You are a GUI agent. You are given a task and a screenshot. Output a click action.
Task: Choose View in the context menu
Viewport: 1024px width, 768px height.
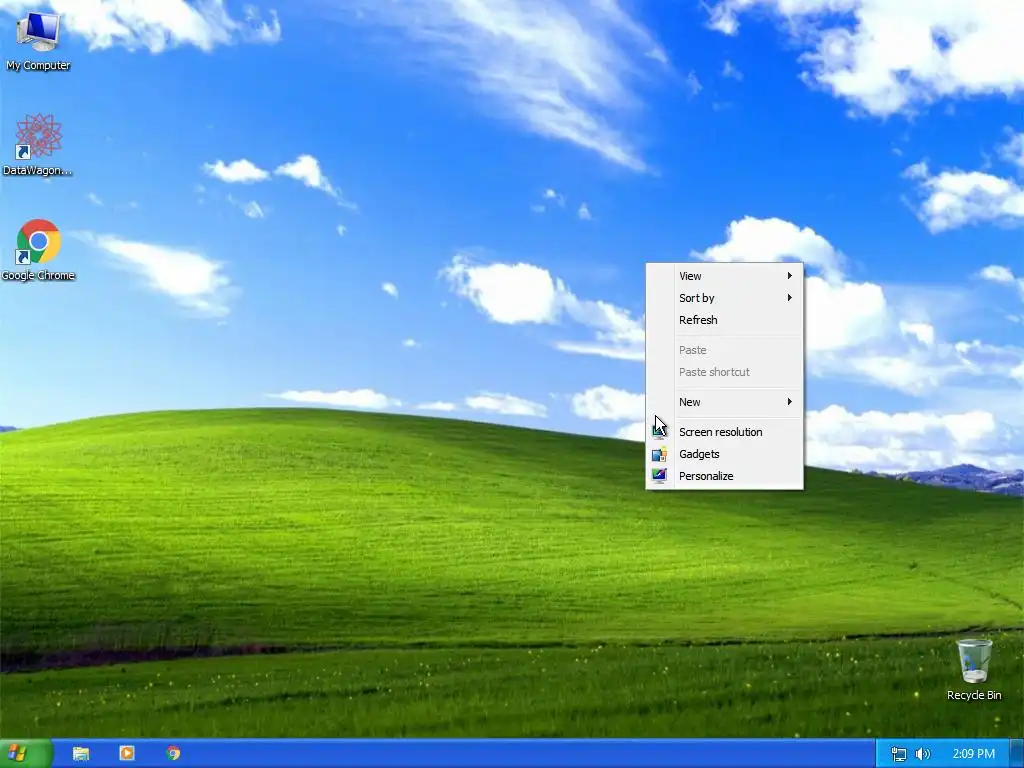click(x=724, y=276)
